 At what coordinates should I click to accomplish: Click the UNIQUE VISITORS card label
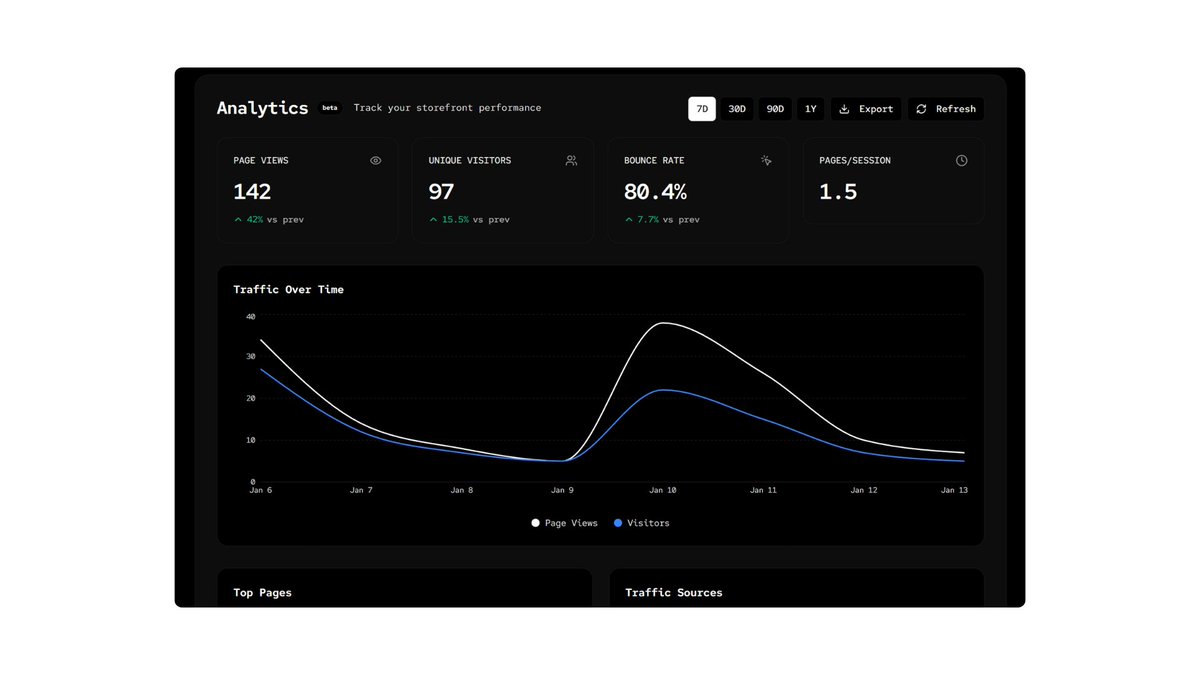click(470, 160)
